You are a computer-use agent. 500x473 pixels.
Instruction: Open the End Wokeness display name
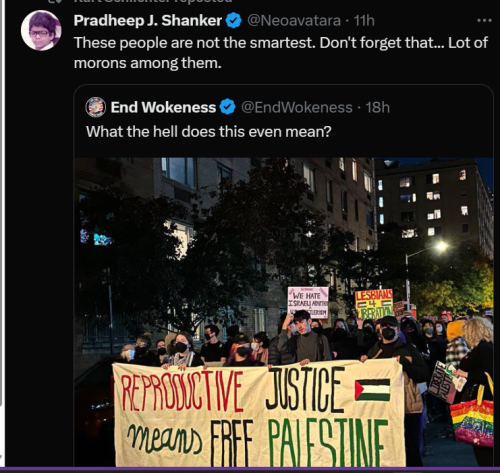(x=163, y=107)
